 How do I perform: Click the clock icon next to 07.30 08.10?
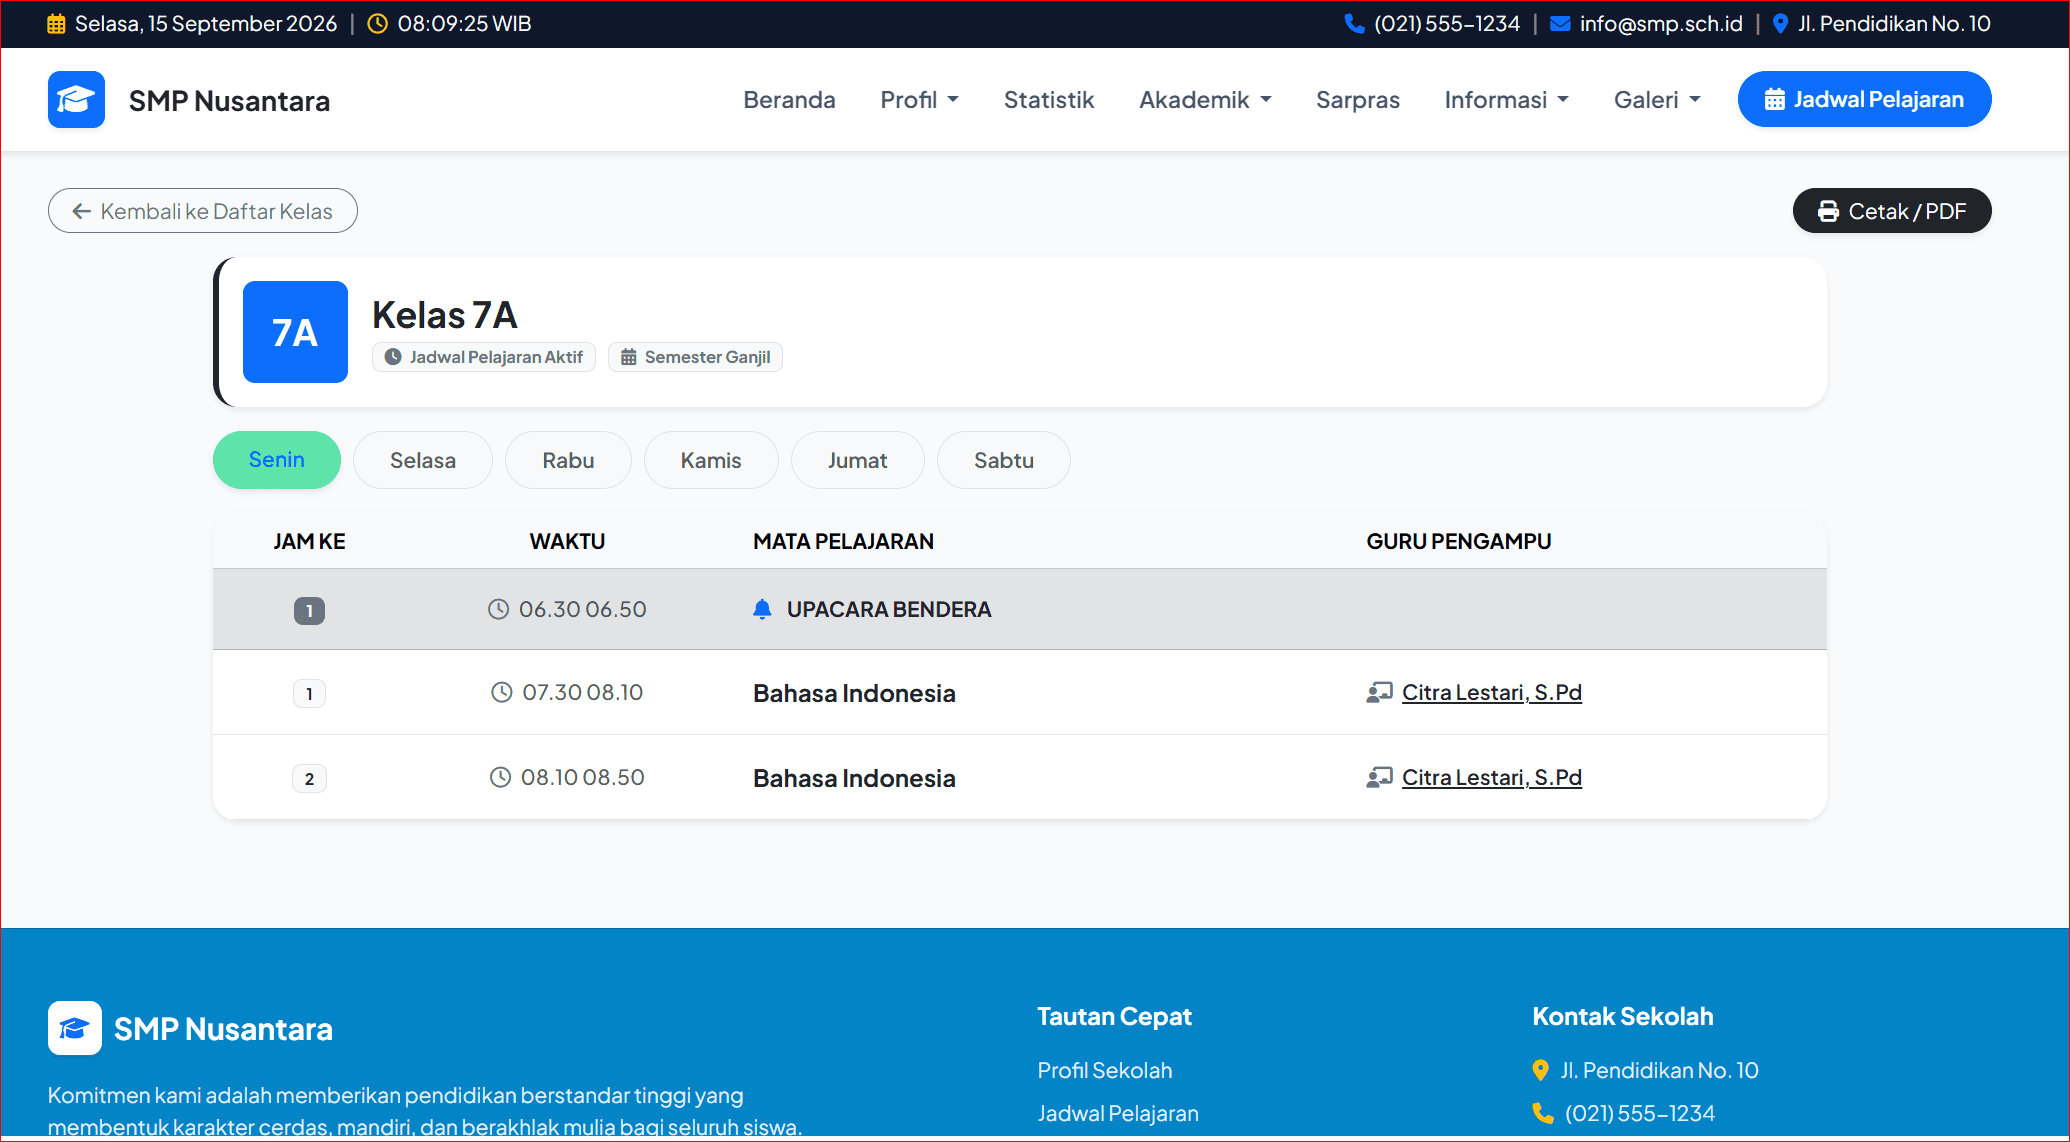pyautogui.click(x=502, y=692)
